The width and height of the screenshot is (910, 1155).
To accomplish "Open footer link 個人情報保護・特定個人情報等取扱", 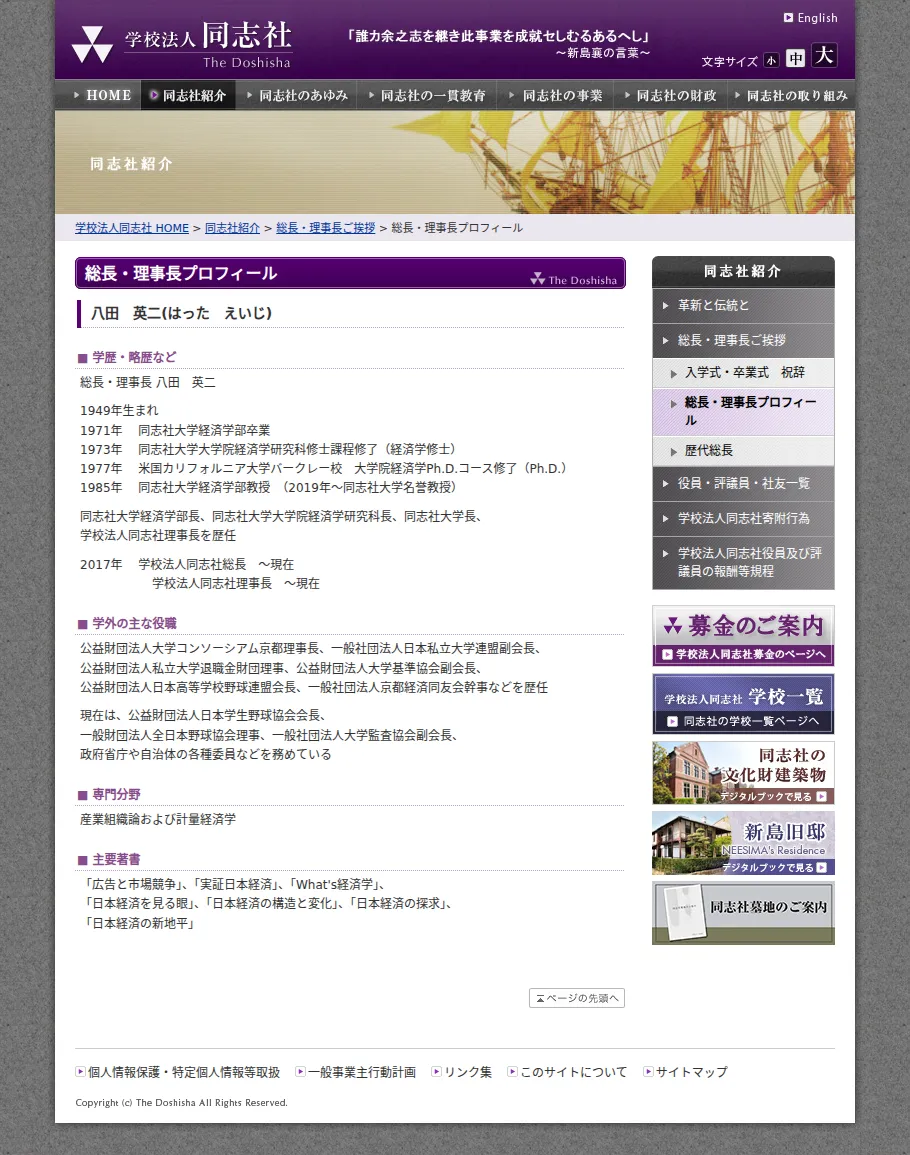I will coord(183,1072).
